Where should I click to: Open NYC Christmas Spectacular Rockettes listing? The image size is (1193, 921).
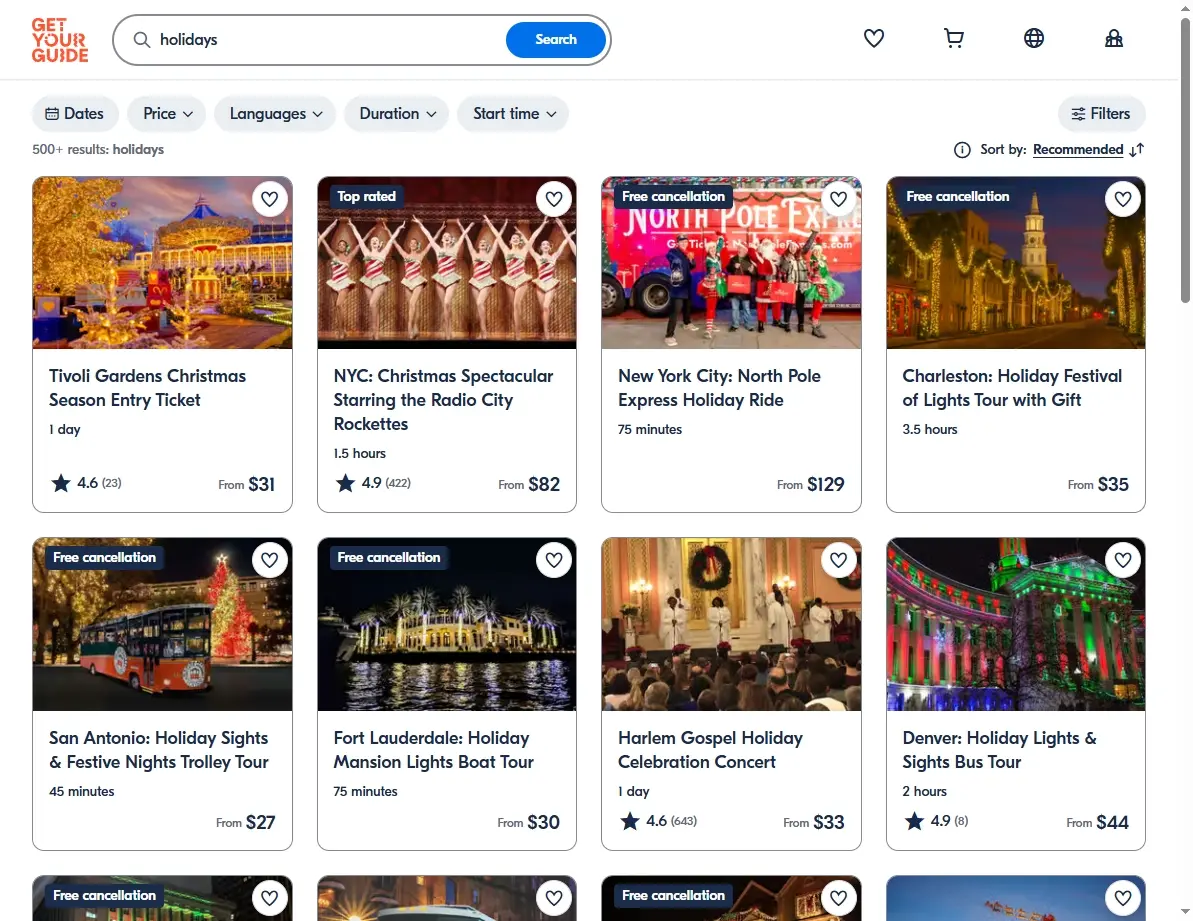point(444,400)
